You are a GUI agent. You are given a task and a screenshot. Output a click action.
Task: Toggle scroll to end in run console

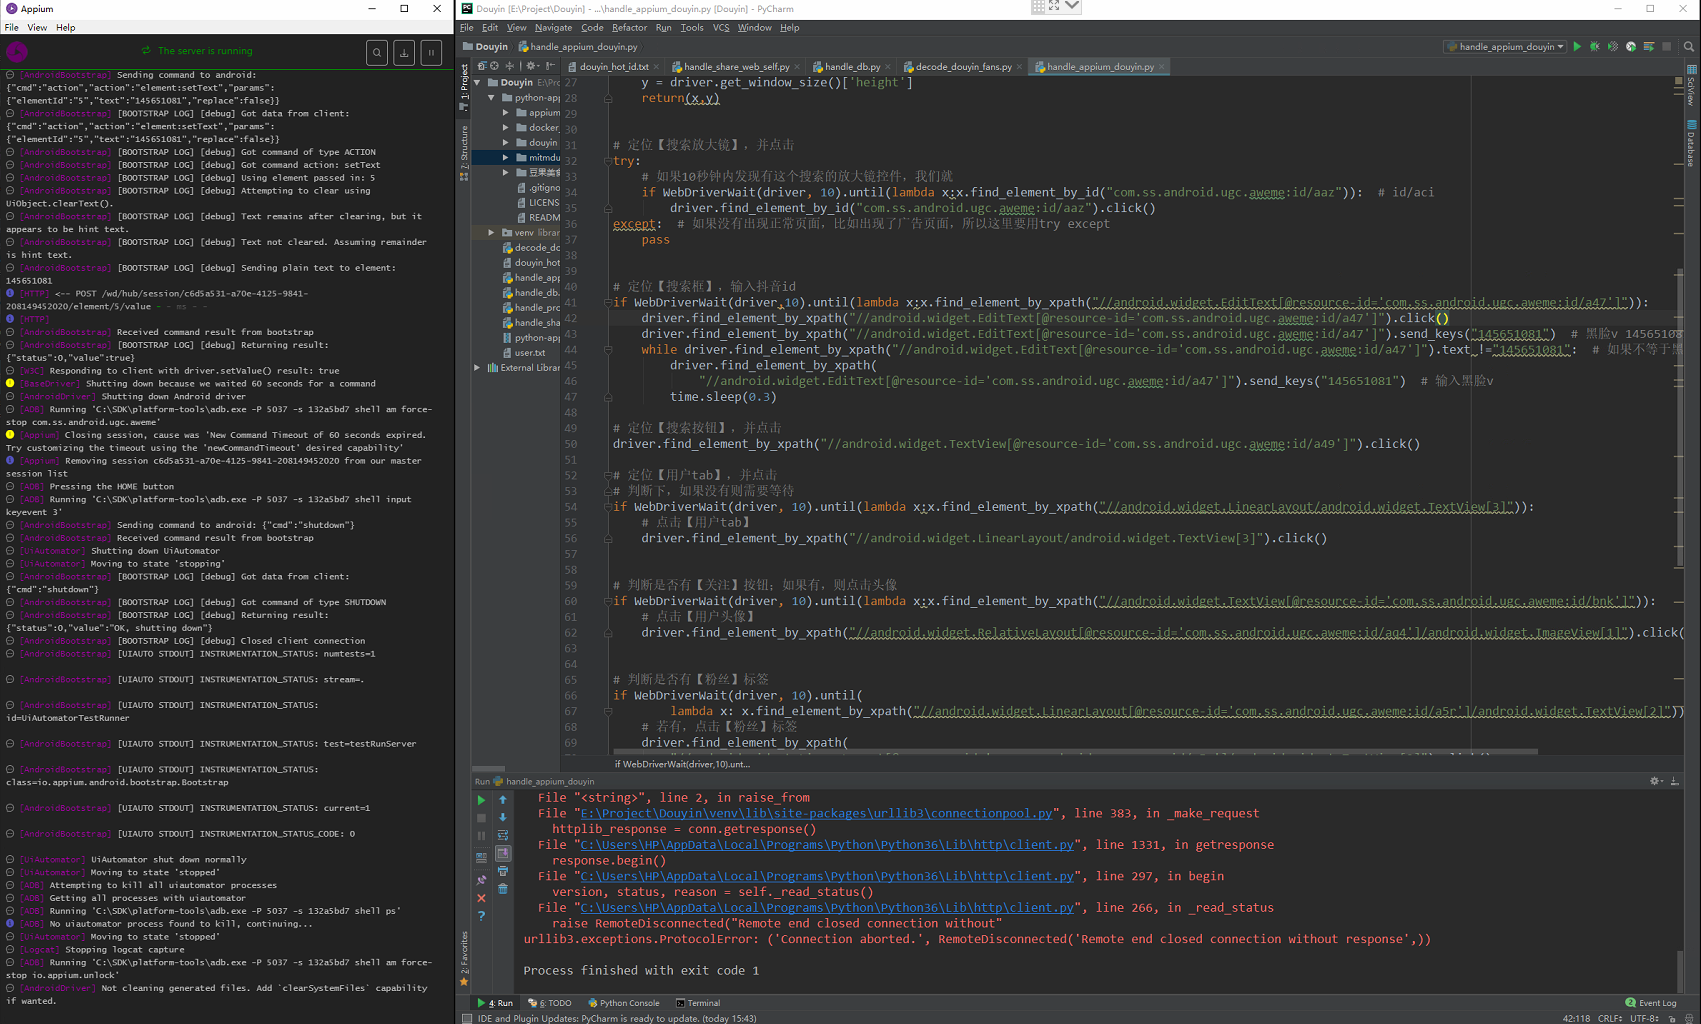(503, 853)
